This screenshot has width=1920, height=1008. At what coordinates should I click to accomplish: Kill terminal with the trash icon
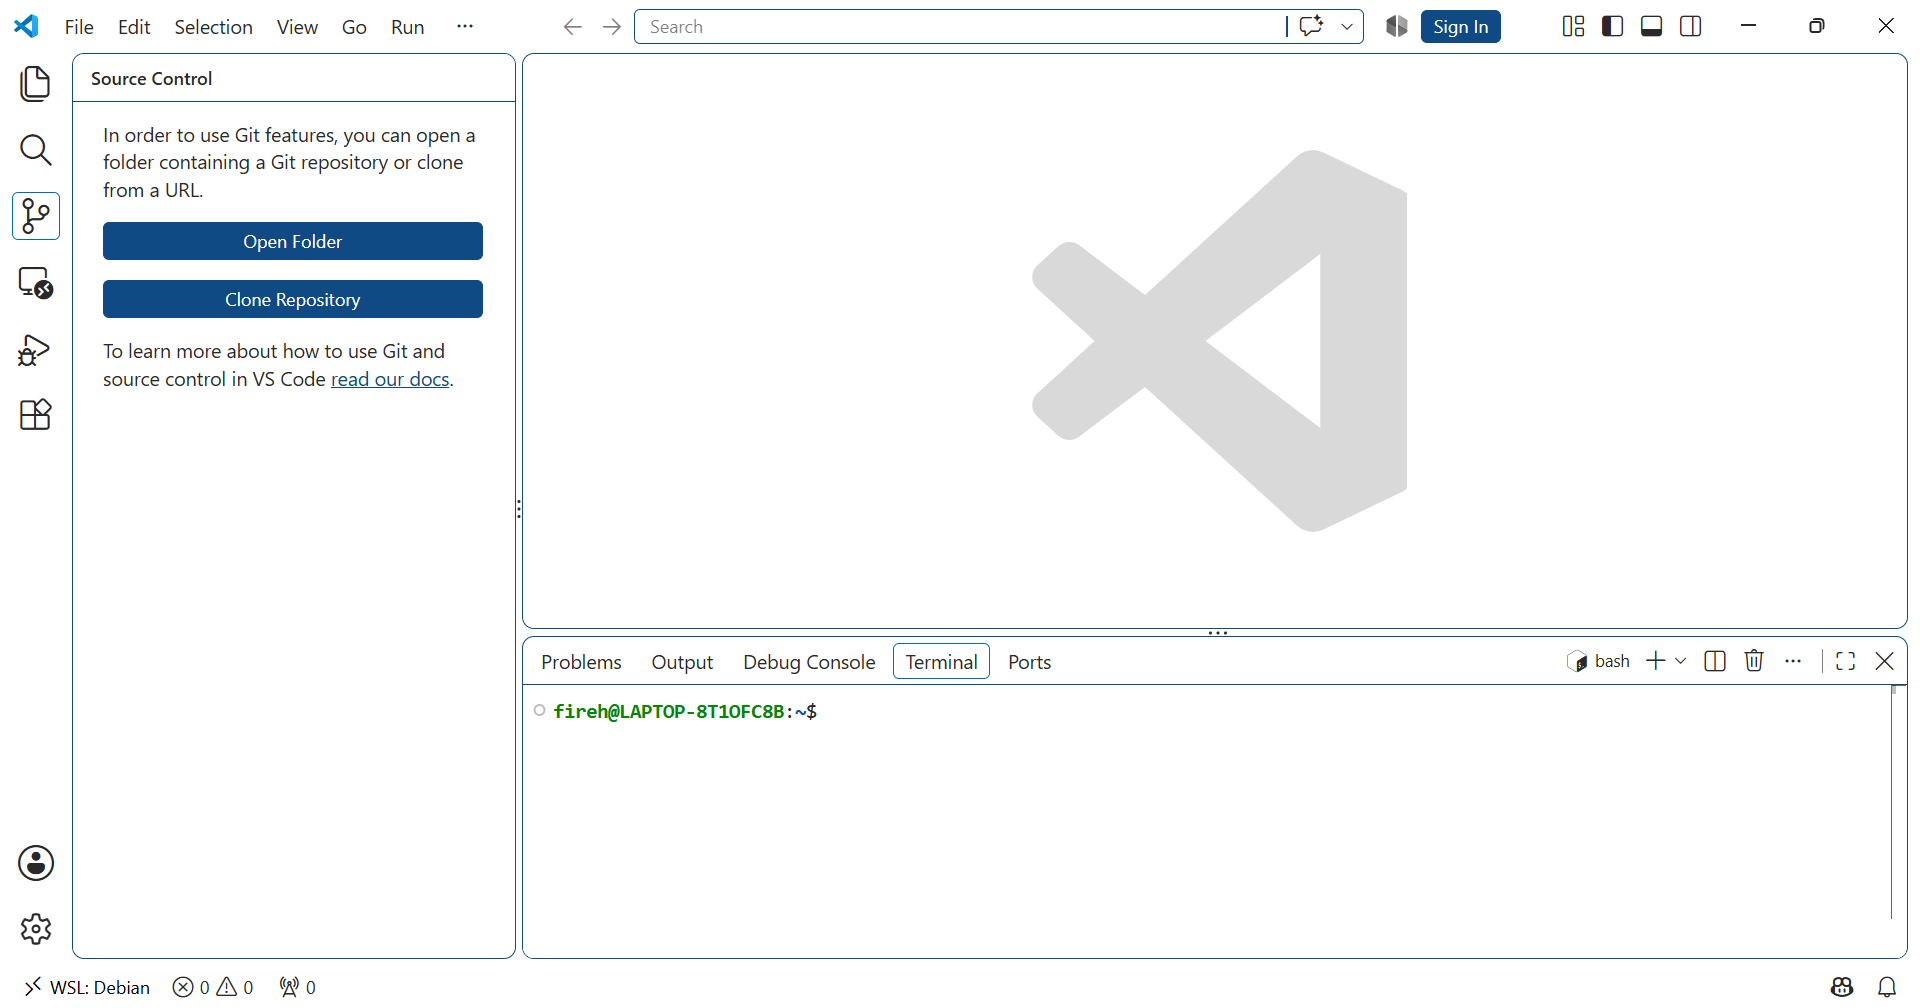tap(1754, 661)
